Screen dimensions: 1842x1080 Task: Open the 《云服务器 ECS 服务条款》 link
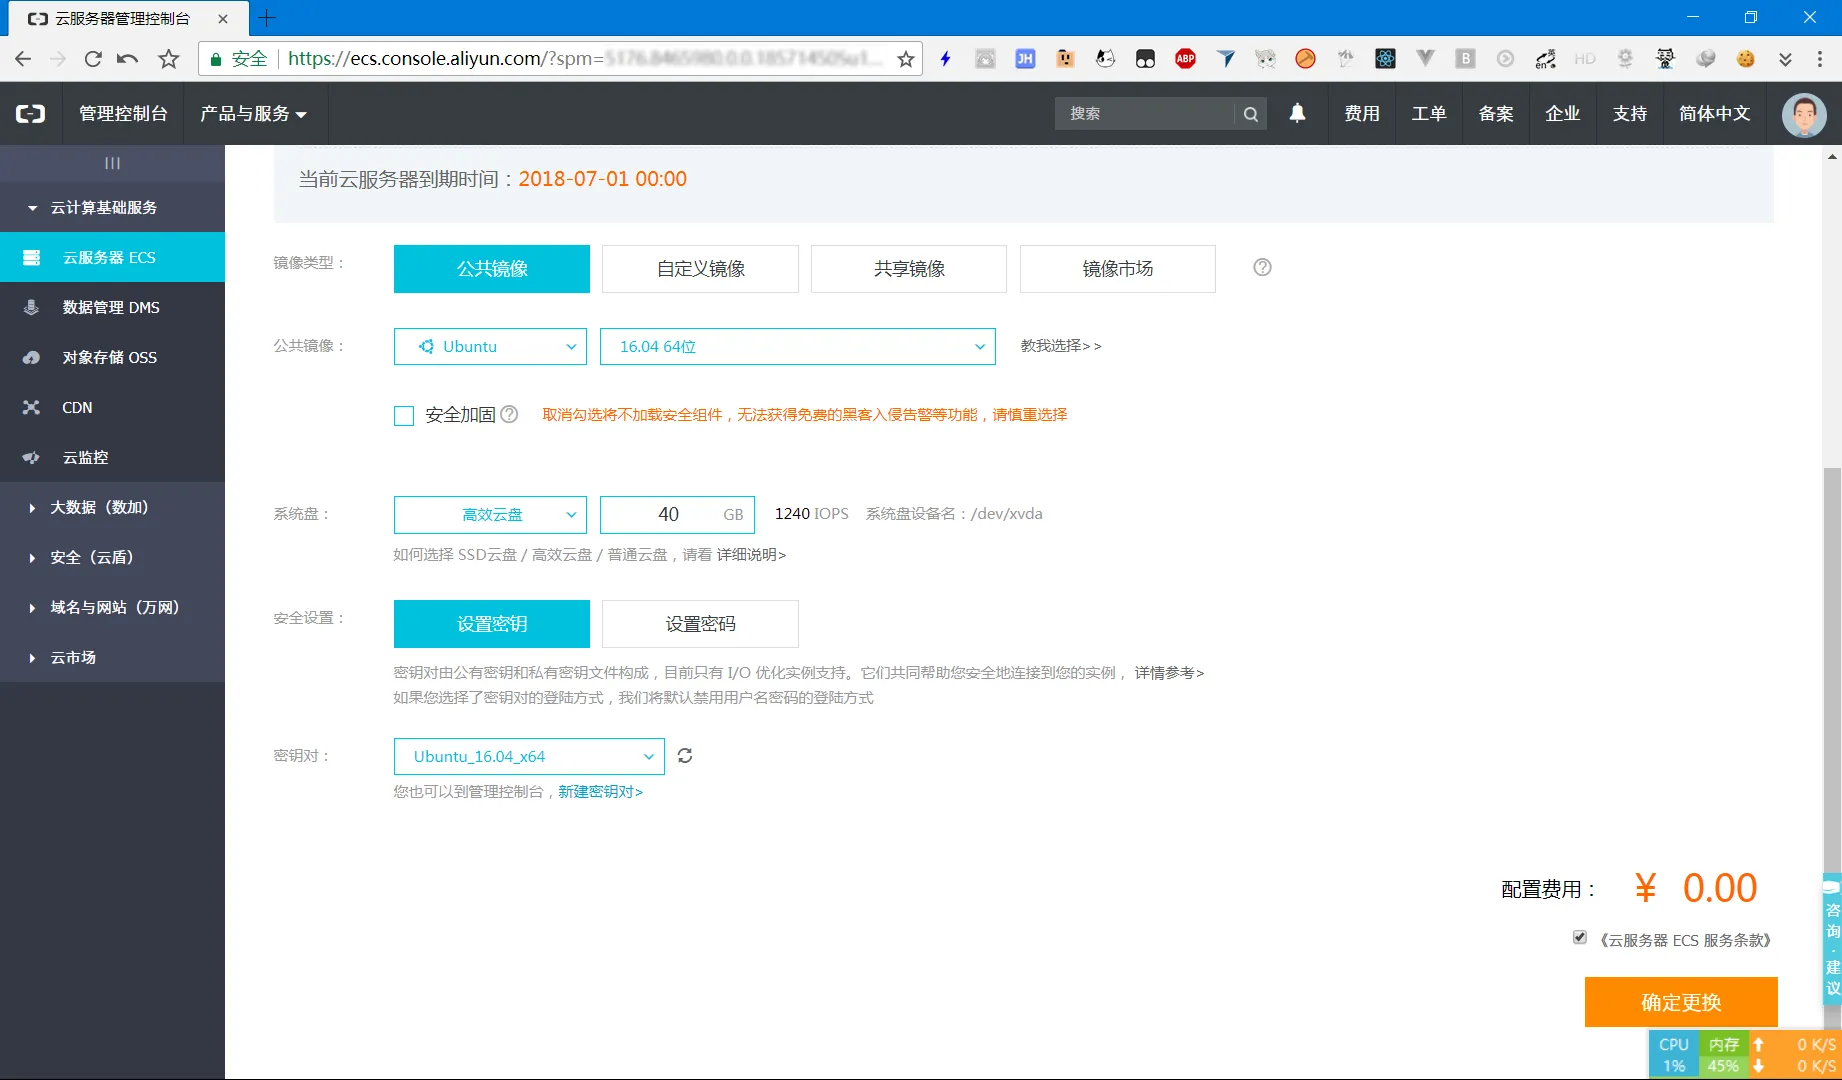[1685, 940]
